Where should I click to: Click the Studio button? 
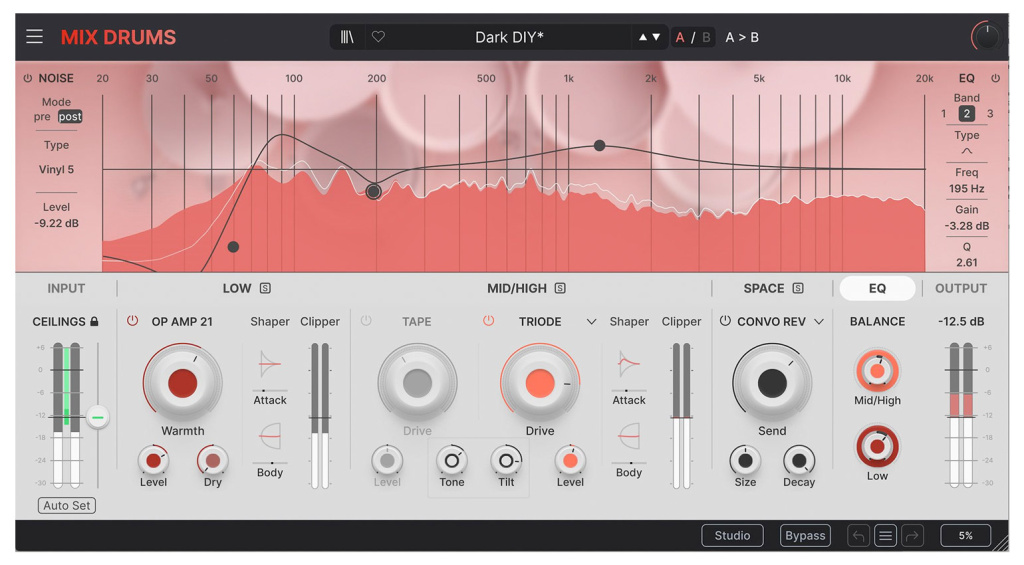pos(732,536)
